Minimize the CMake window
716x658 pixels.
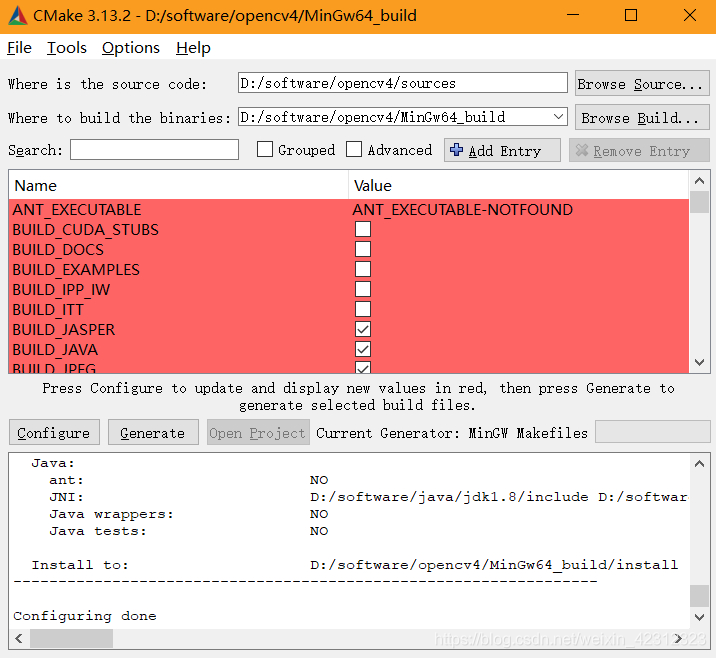click(x=573, y=16)
